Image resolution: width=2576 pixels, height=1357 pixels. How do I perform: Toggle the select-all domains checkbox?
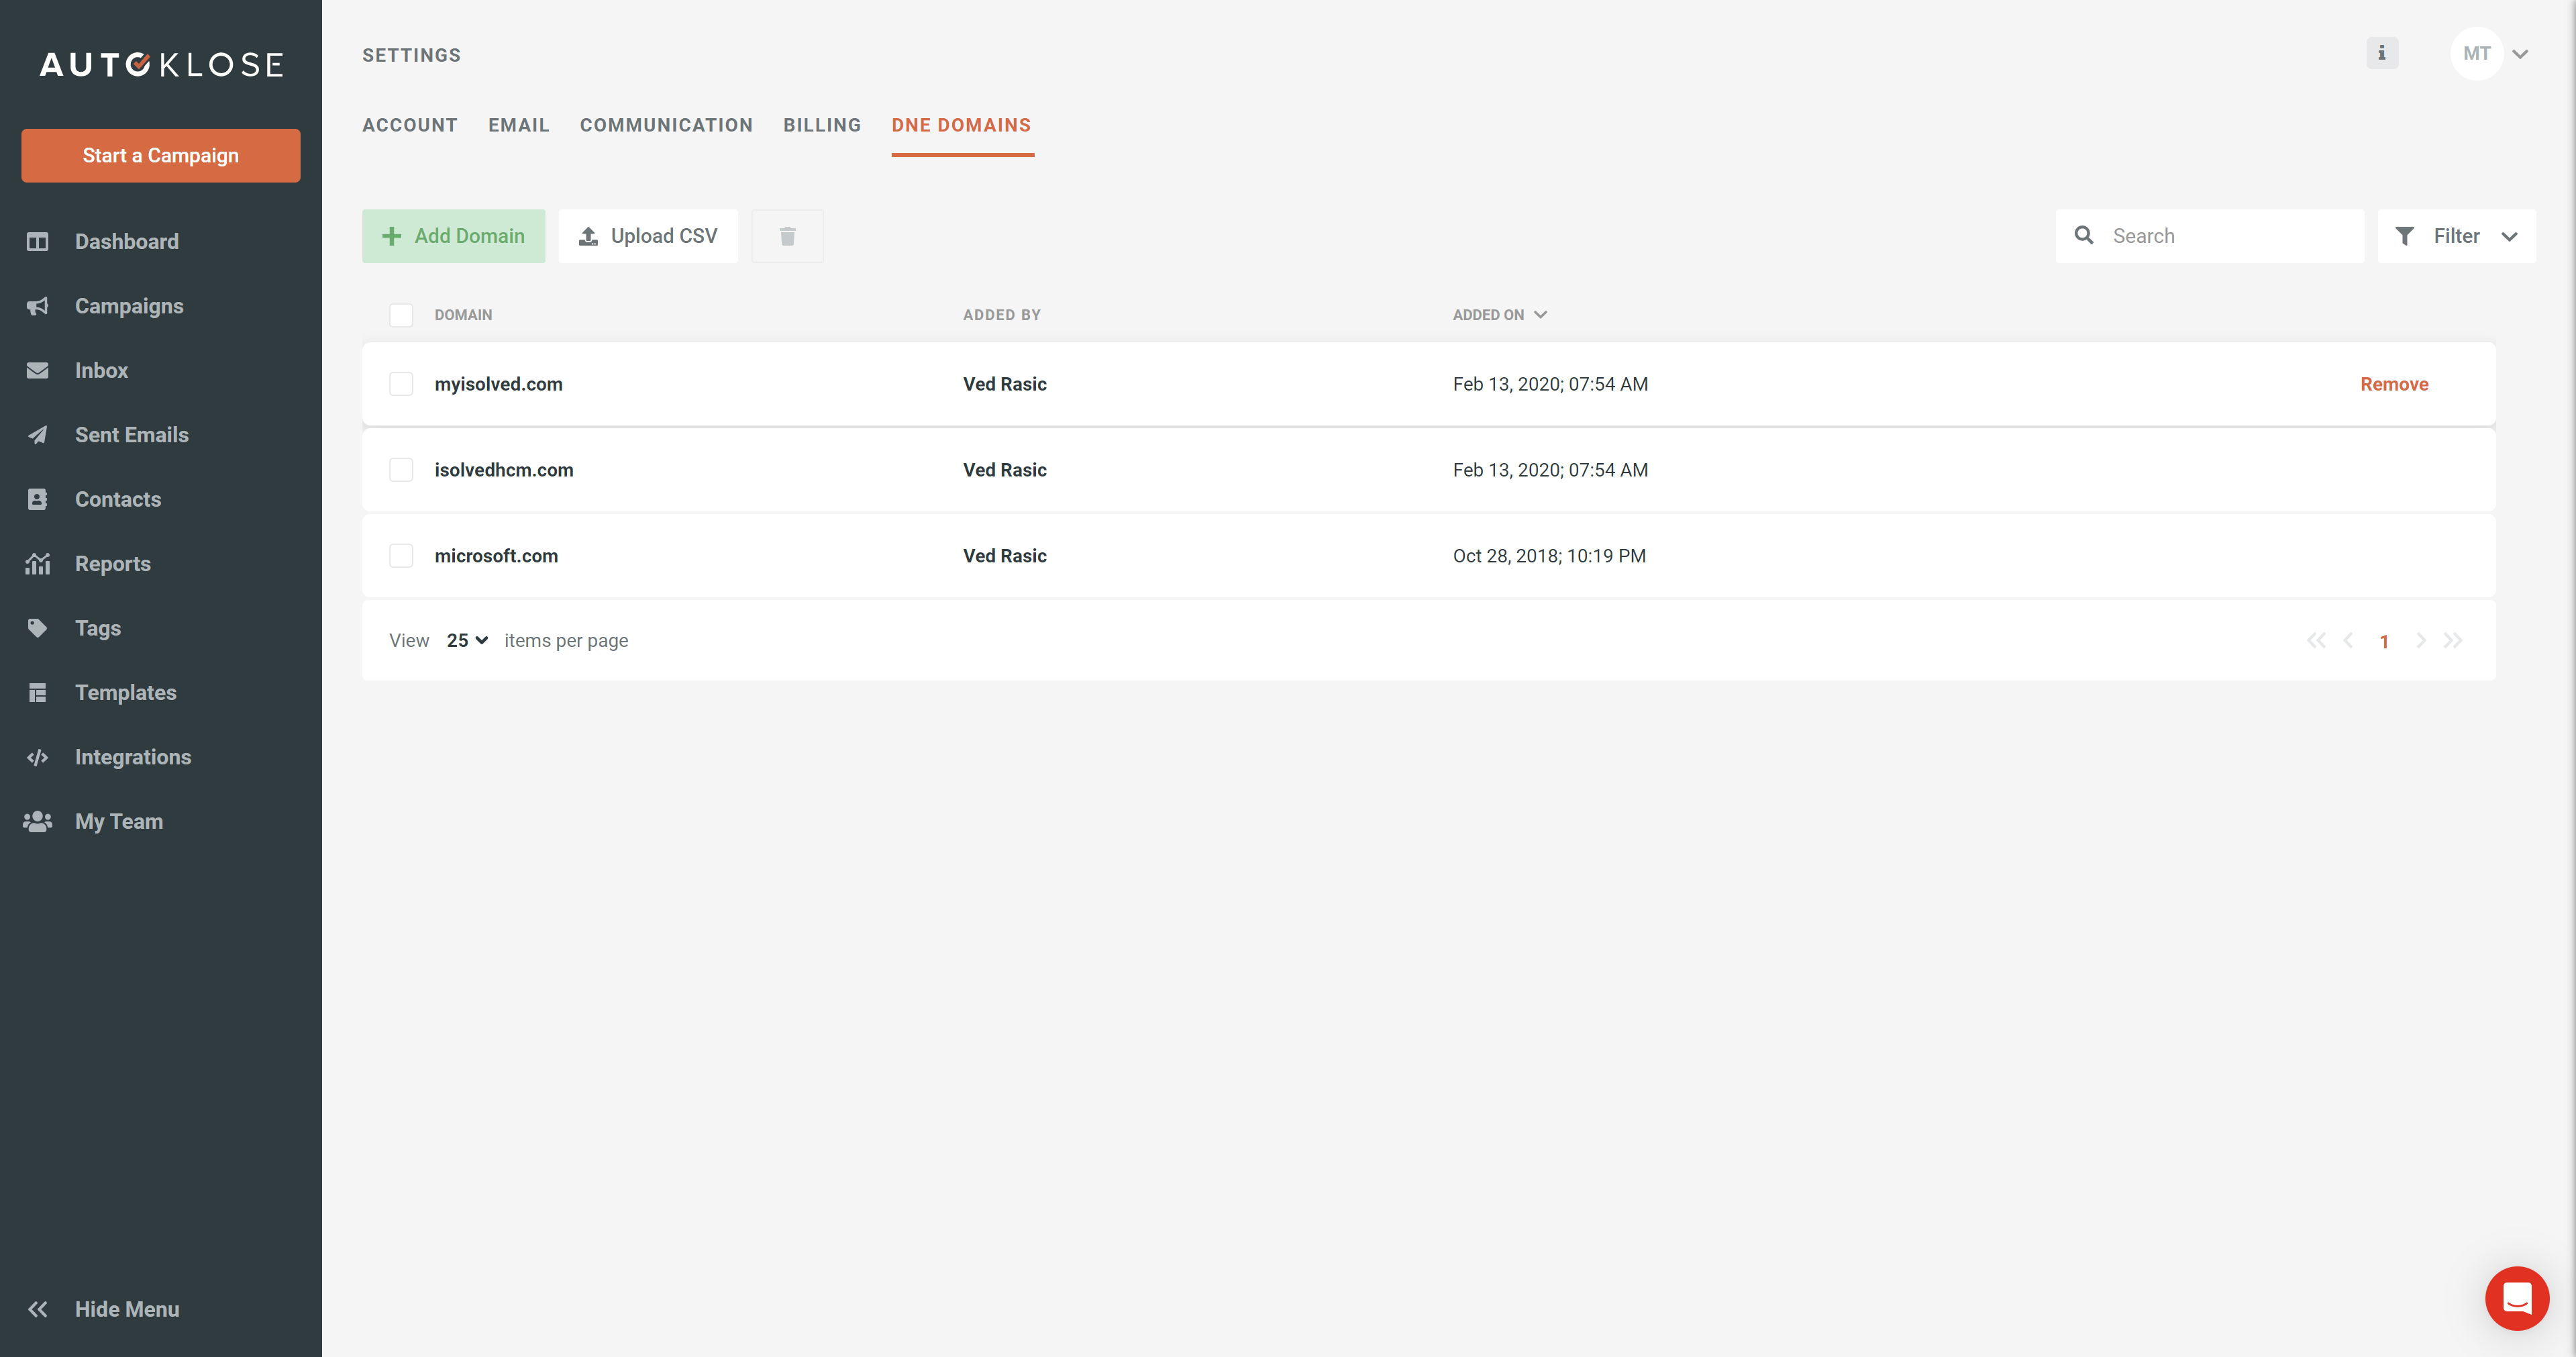click(x=401, y=315)
